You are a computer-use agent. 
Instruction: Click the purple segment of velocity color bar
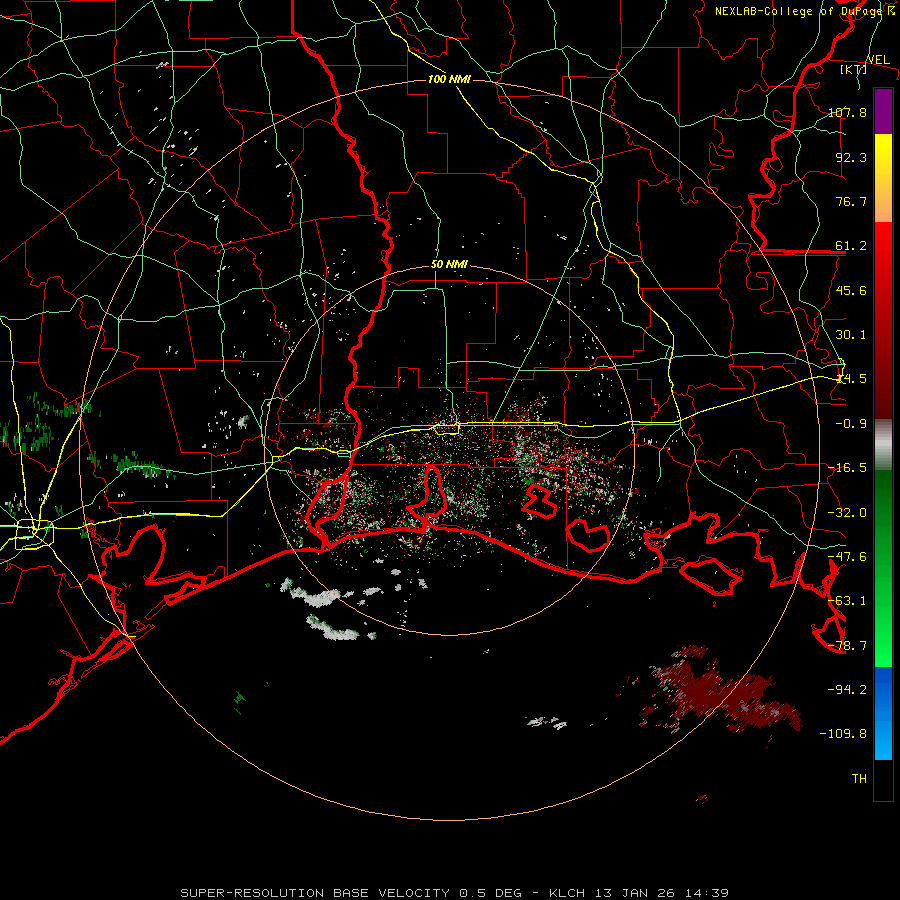883,111
